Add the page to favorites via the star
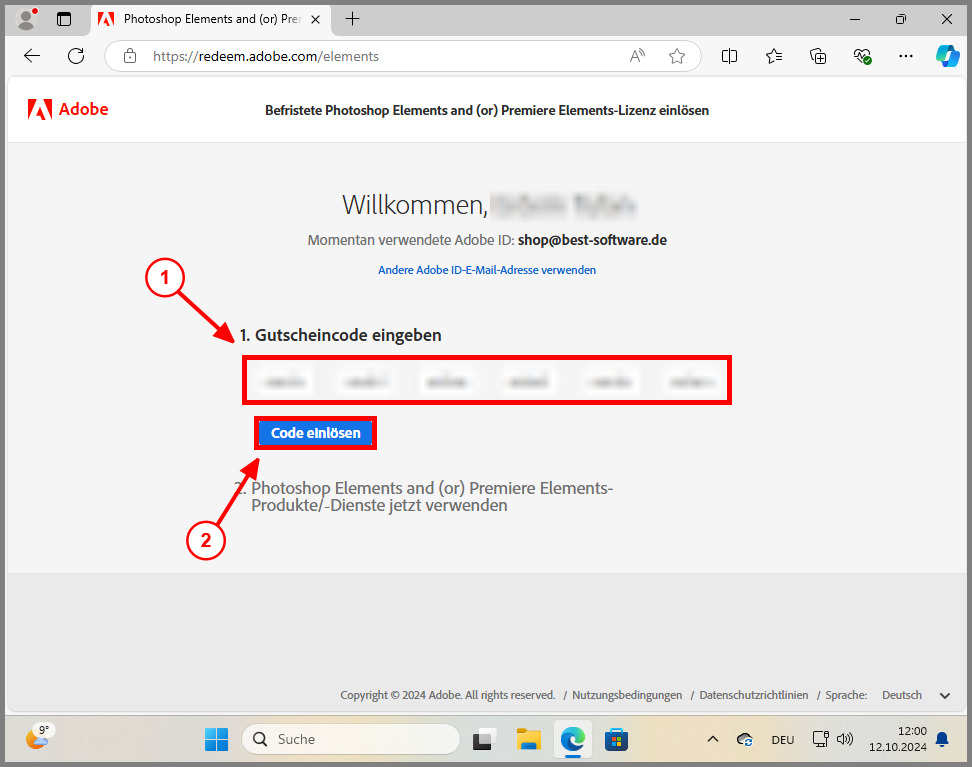Image resolution: width=972 pixels, height=767 pixels. pos(677,56)
